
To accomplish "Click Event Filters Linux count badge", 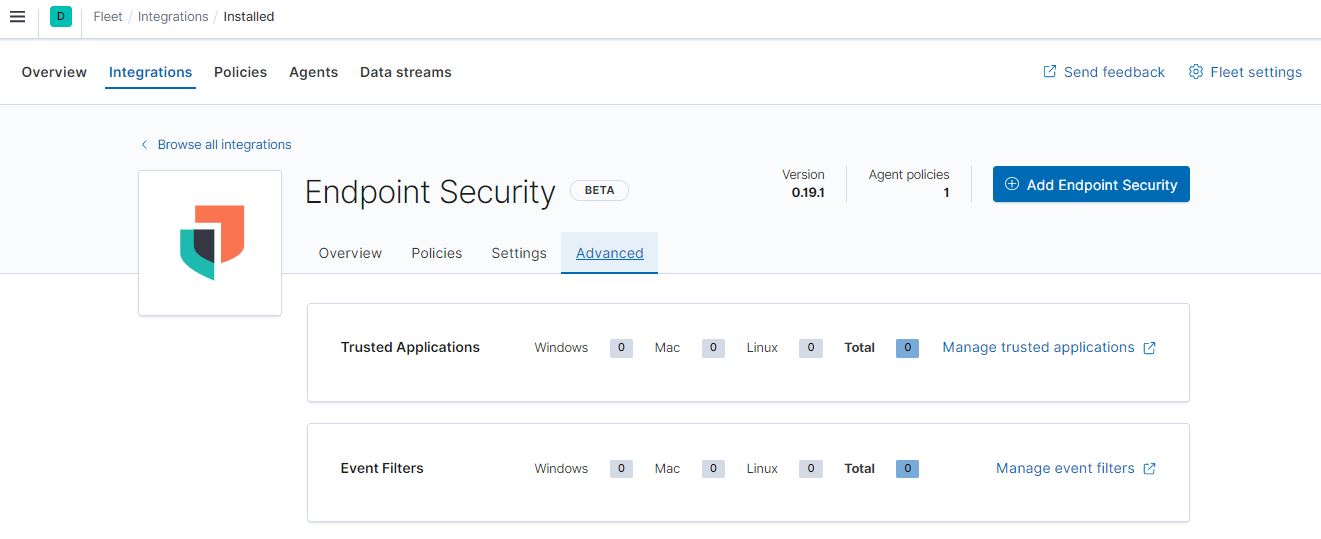I will pyautogui.click(x=810, y=469).
